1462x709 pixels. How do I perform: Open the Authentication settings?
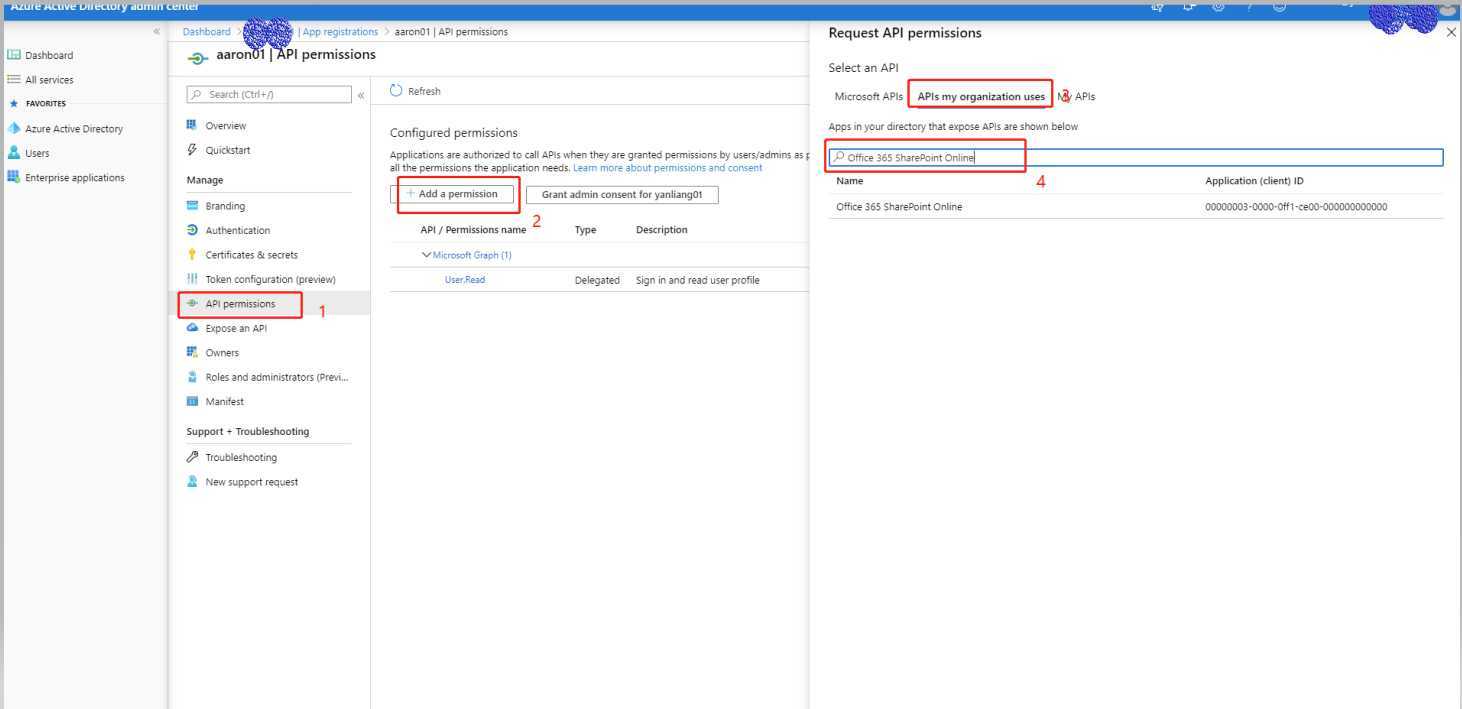(x=237, y=230)
